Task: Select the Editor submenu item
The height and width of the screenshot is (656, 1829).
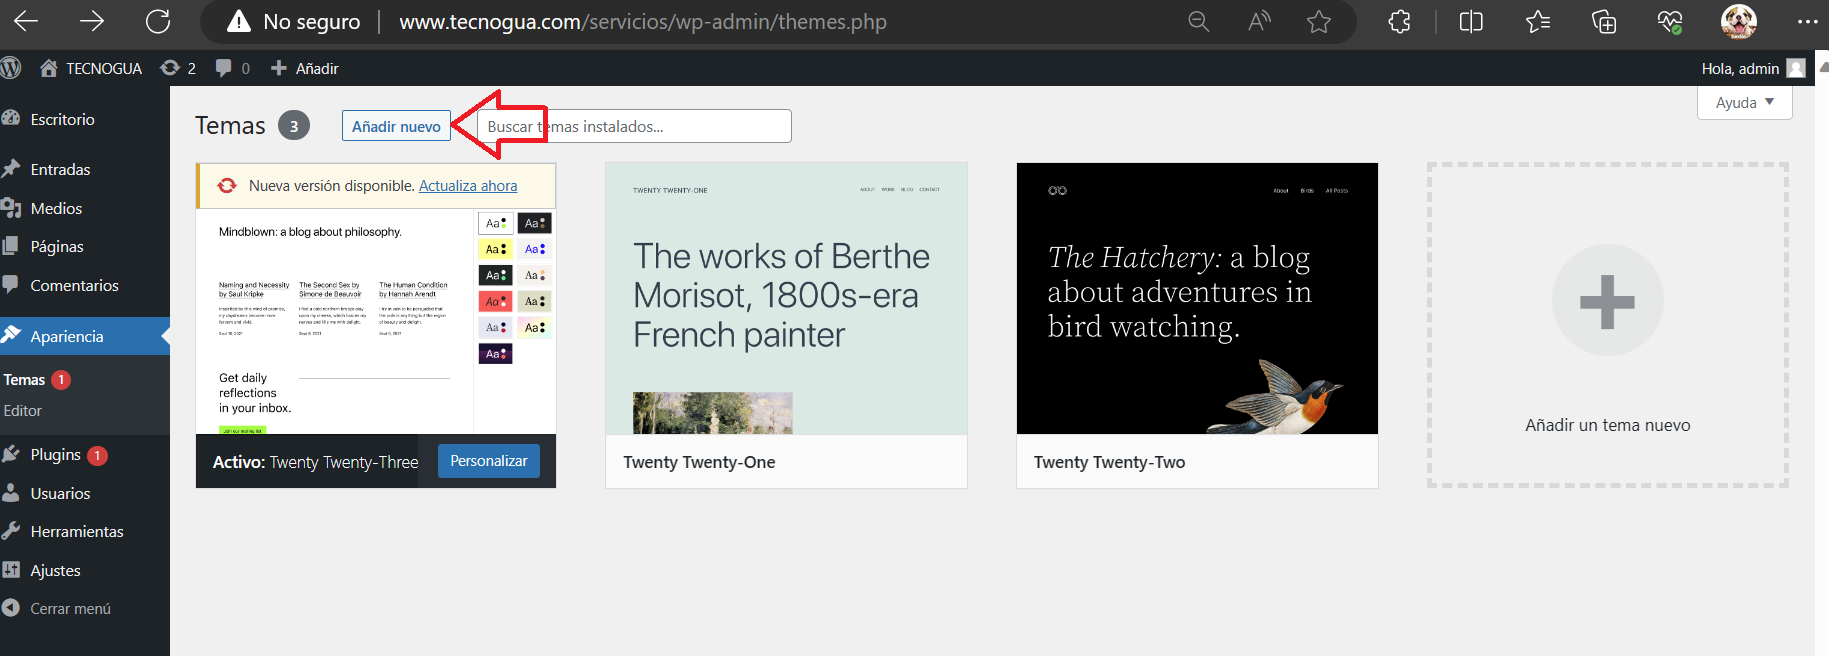Action: coord(23,411)
